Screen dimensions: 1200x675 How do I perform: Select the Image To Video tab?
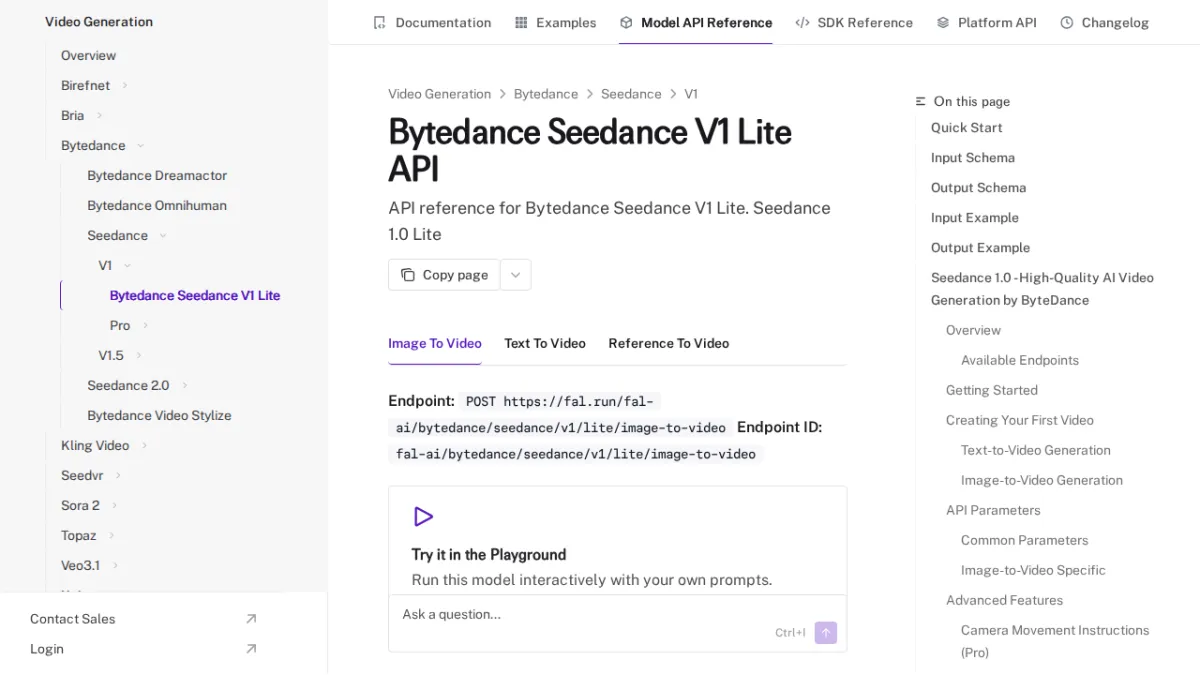tap(435, 343)
